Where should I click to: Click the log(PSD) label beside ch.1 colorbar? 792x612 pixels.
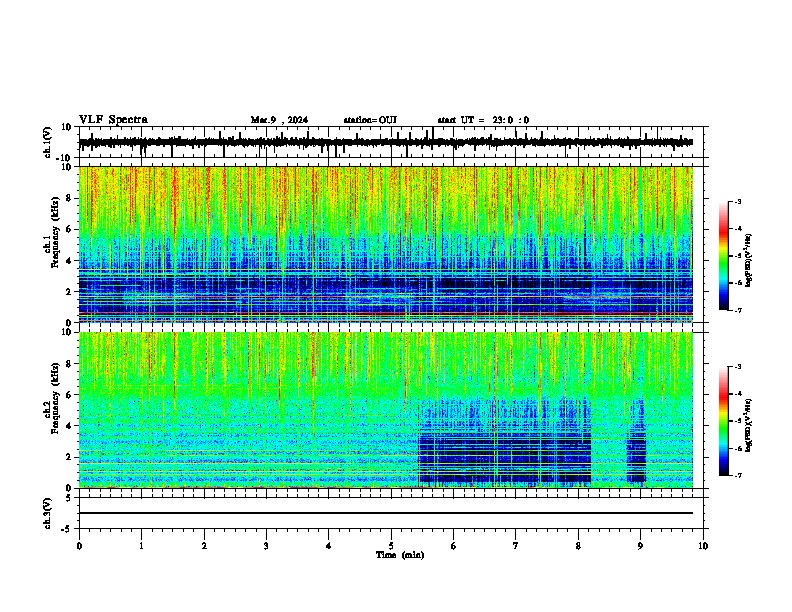pyautogui.click(x=748, y=260)
